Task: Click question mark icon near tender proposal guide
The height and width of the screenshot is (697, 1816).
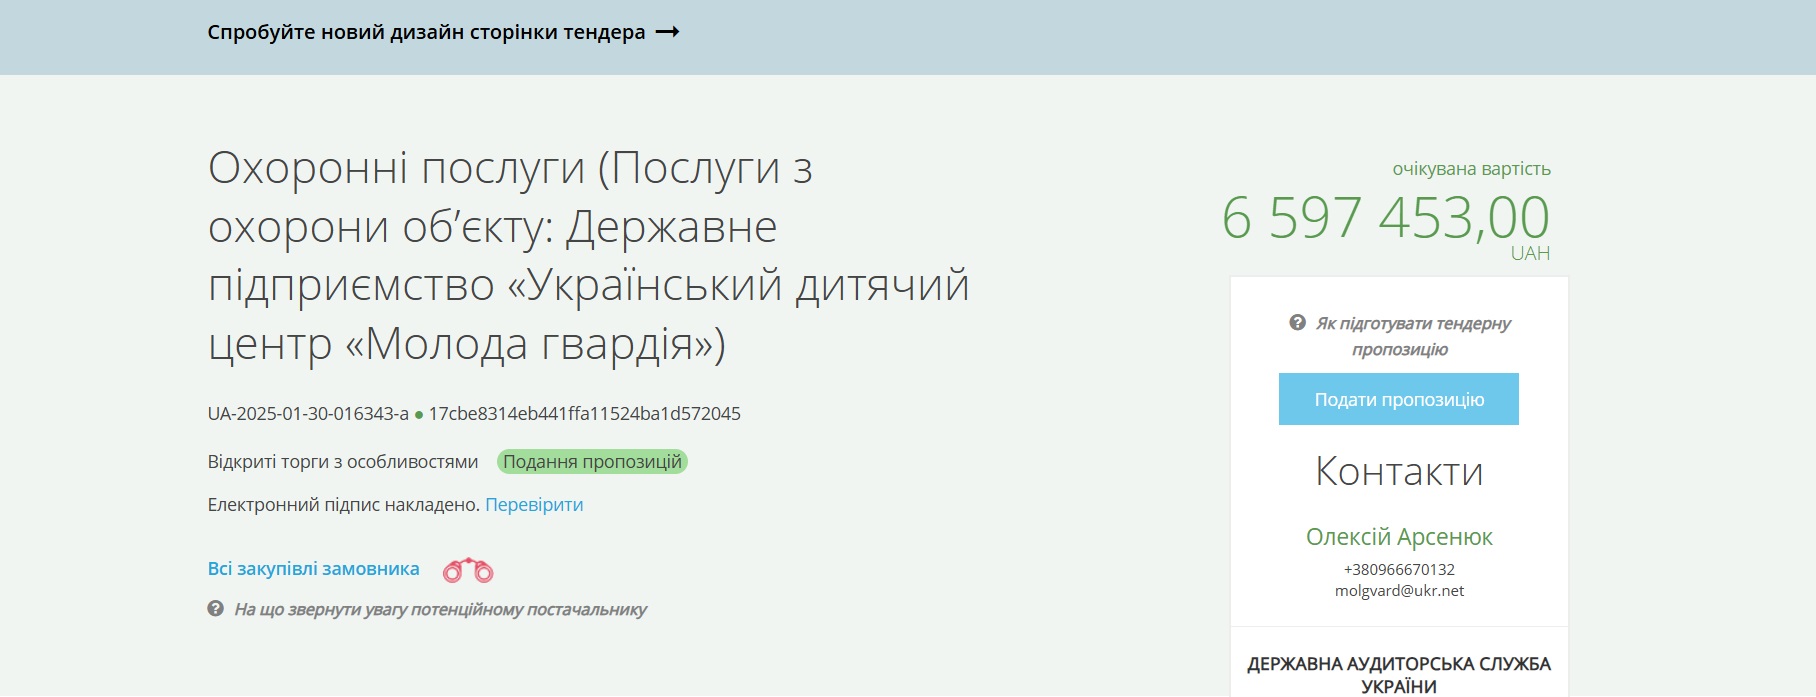Action: [x=1297, y=323]
